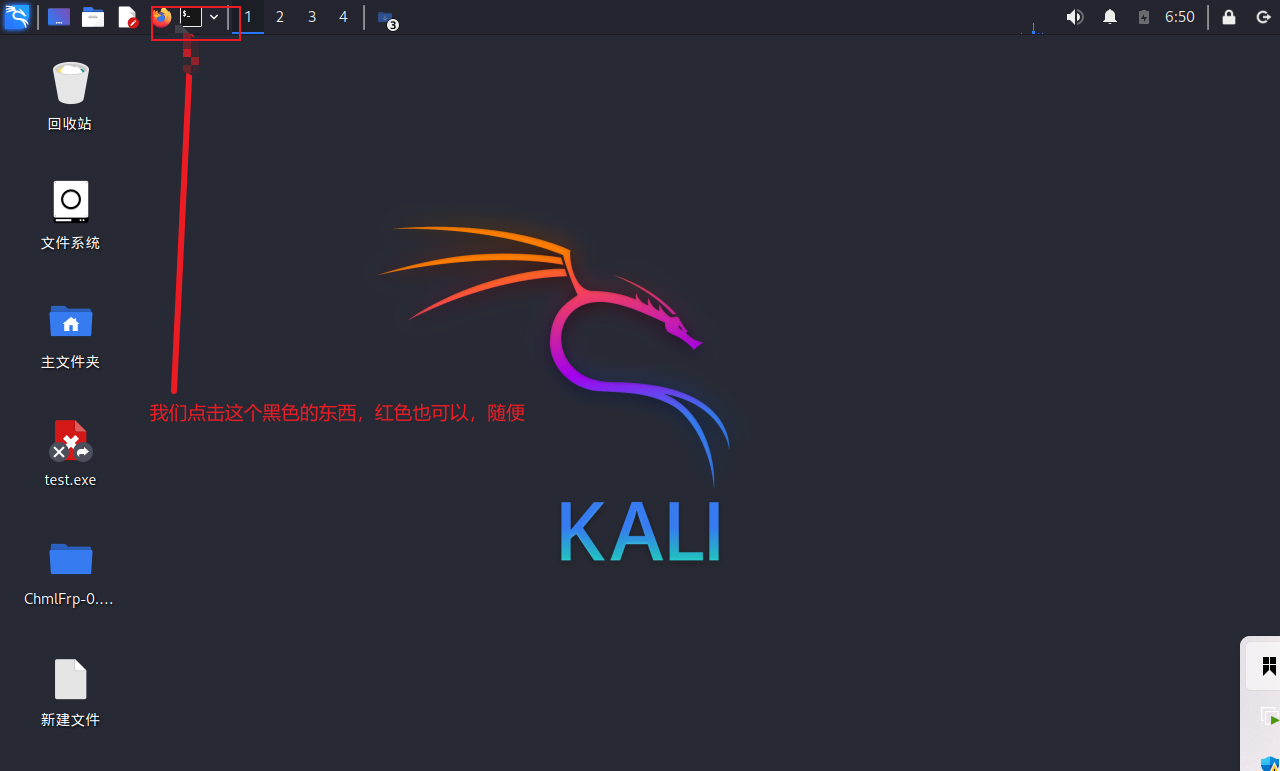This screenshot has width=1280, height=771.
Task: Open the volume control icon
Action: (x=1075, y=17)
